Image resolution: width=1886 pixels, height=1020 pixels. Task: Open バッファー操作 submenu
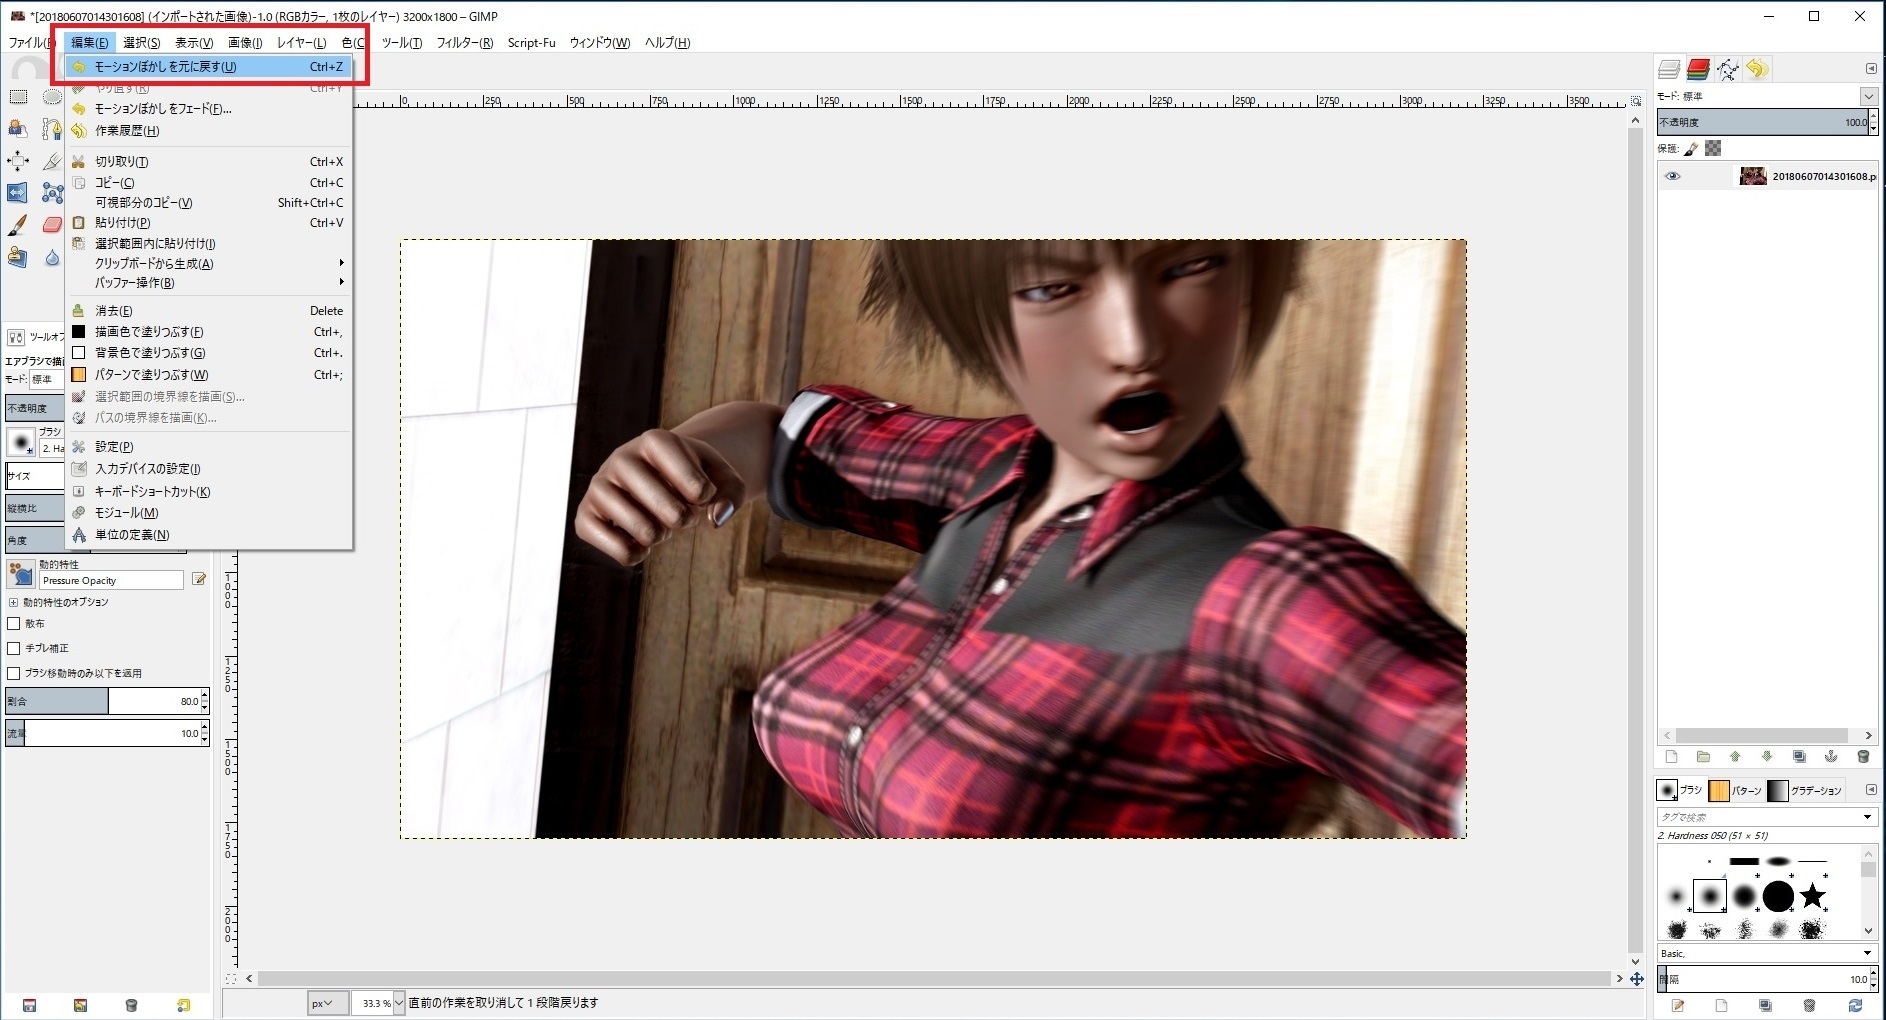(209, 283)
